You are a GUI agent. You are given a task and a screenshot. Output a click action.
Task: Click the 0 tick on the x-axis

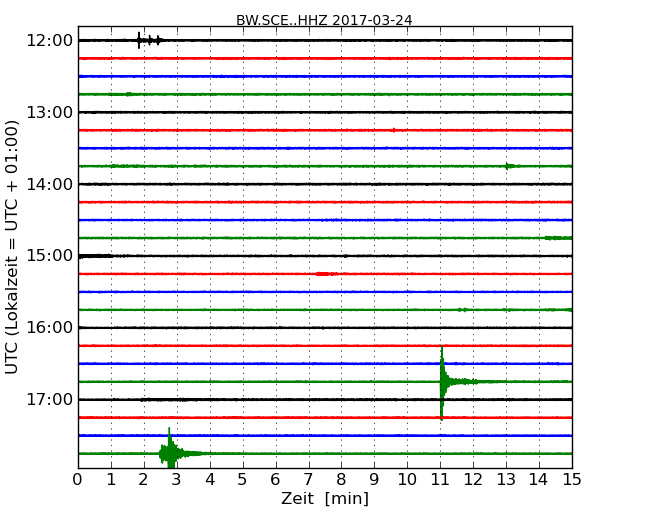tap(78, 480)
